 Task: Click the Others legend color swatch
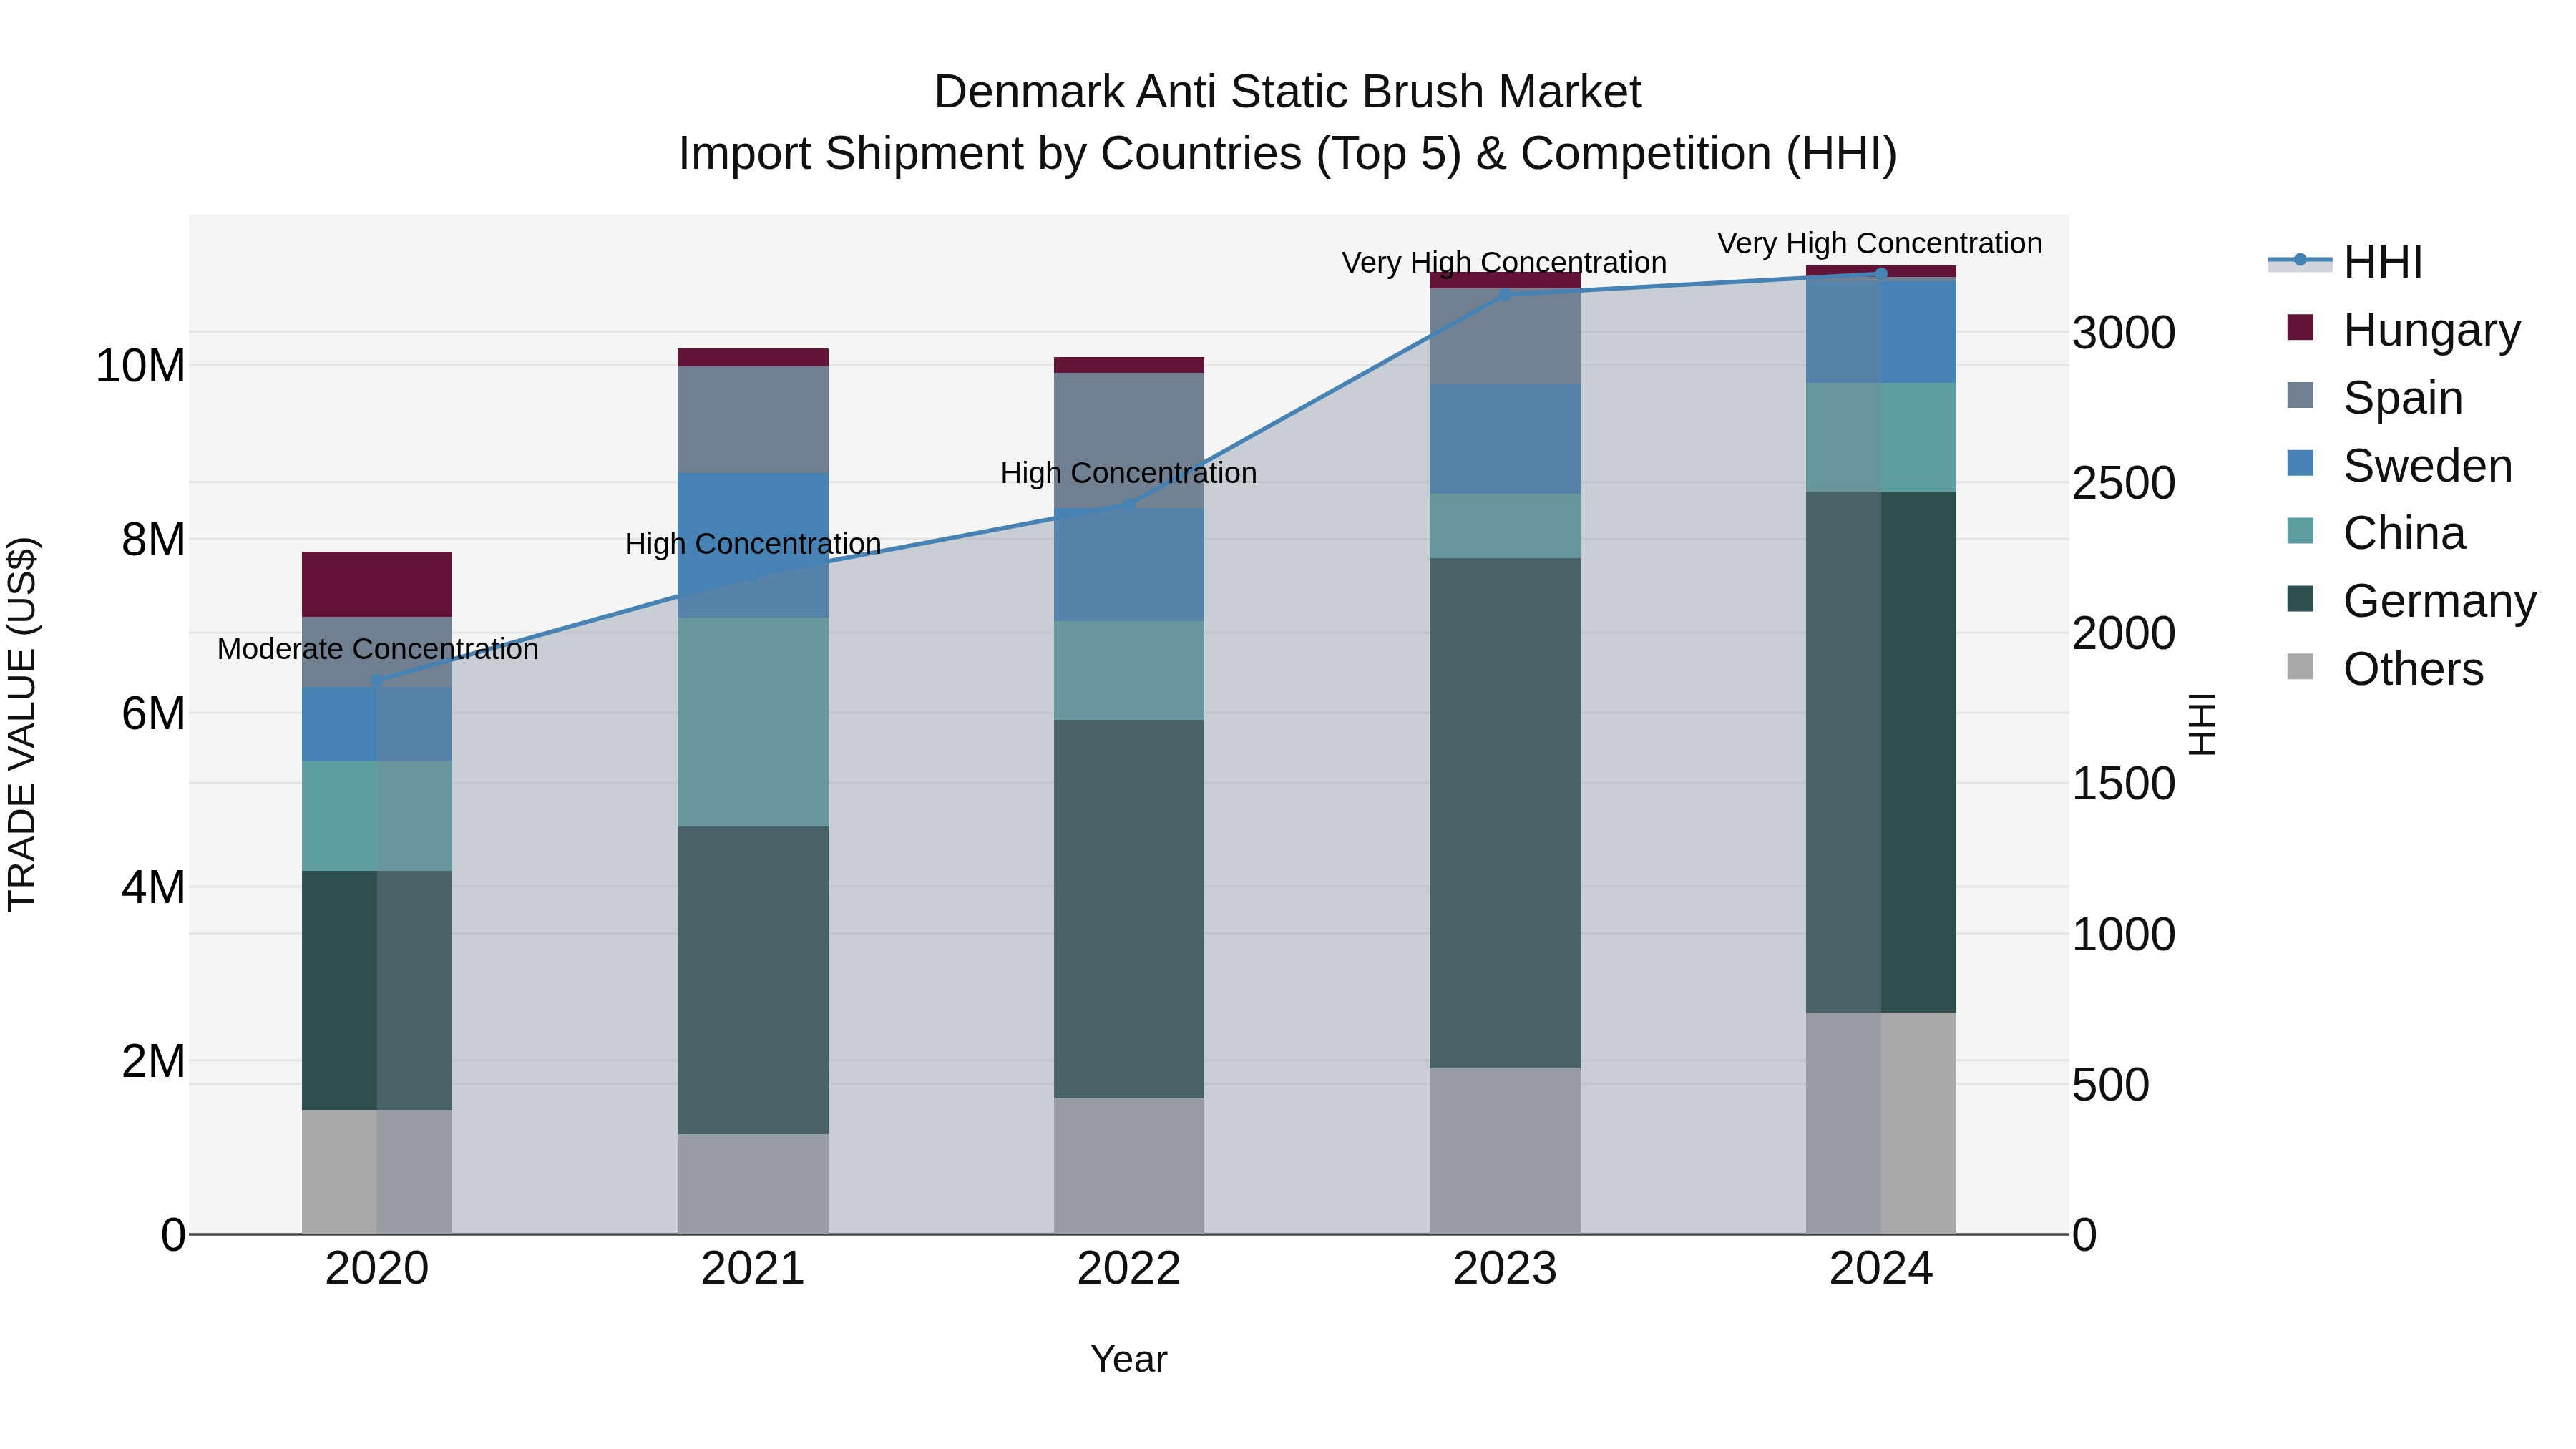pyautogui.click(x=2300, y=667)
